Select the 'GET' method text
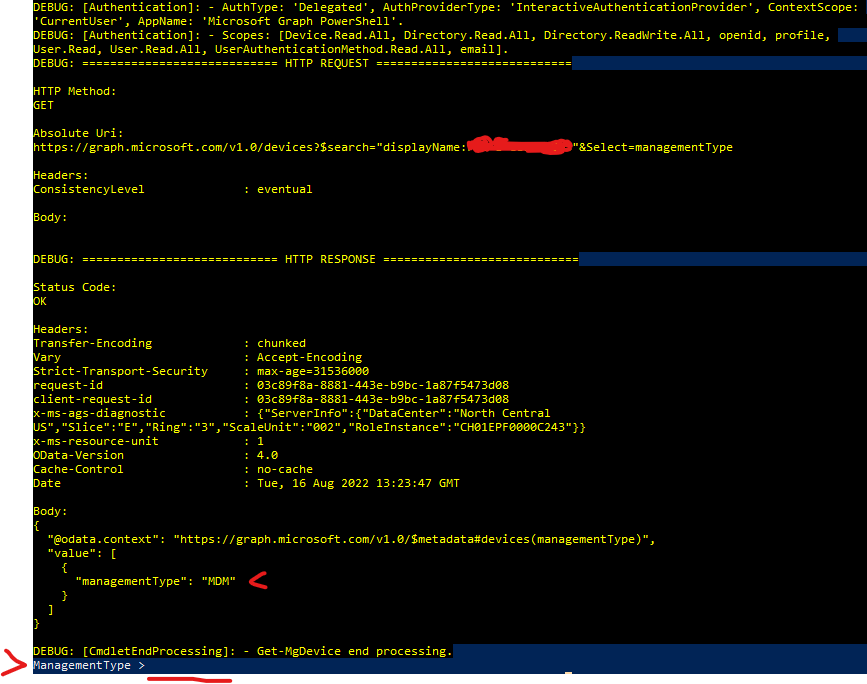The width and height of the screenshot is (867, 684). [43, 105]
